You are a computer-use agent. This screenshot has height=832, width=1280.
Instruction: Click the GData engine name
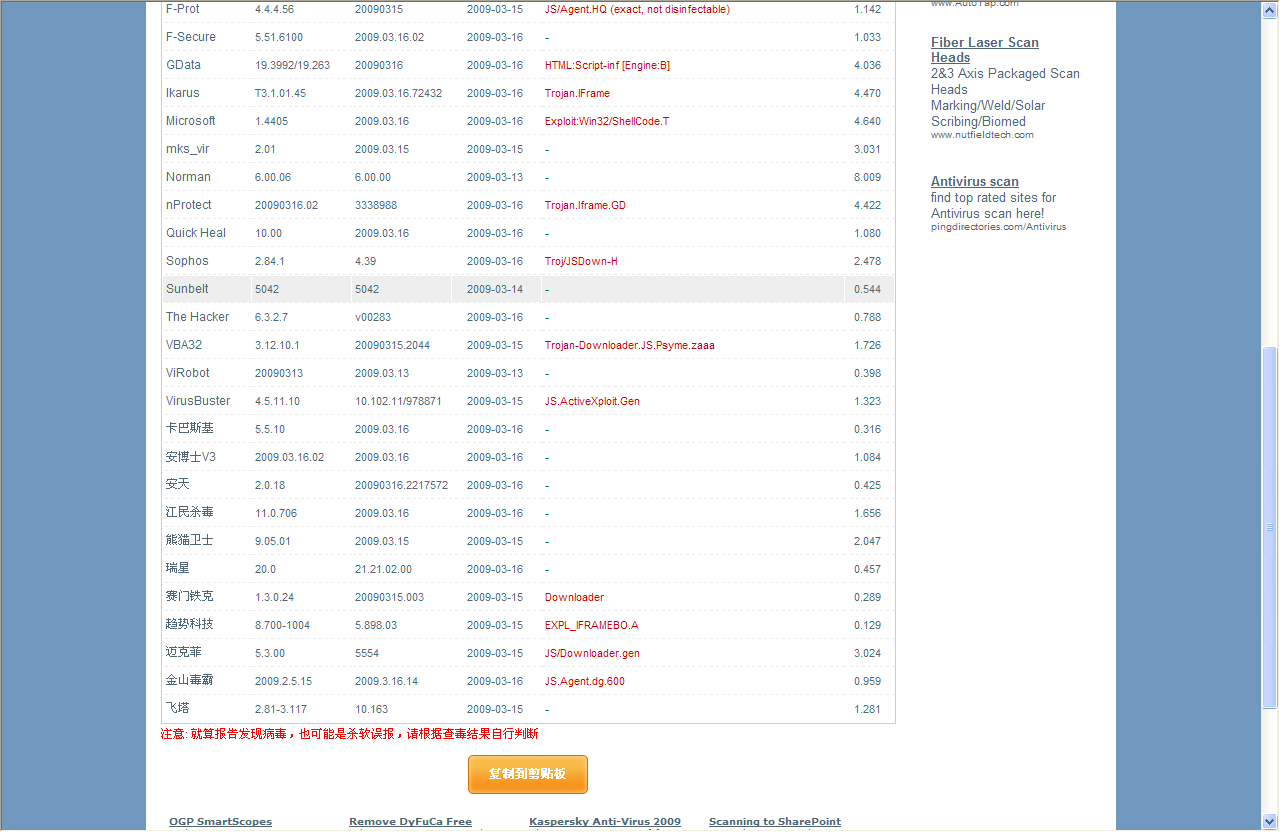(x=183, y=65)
